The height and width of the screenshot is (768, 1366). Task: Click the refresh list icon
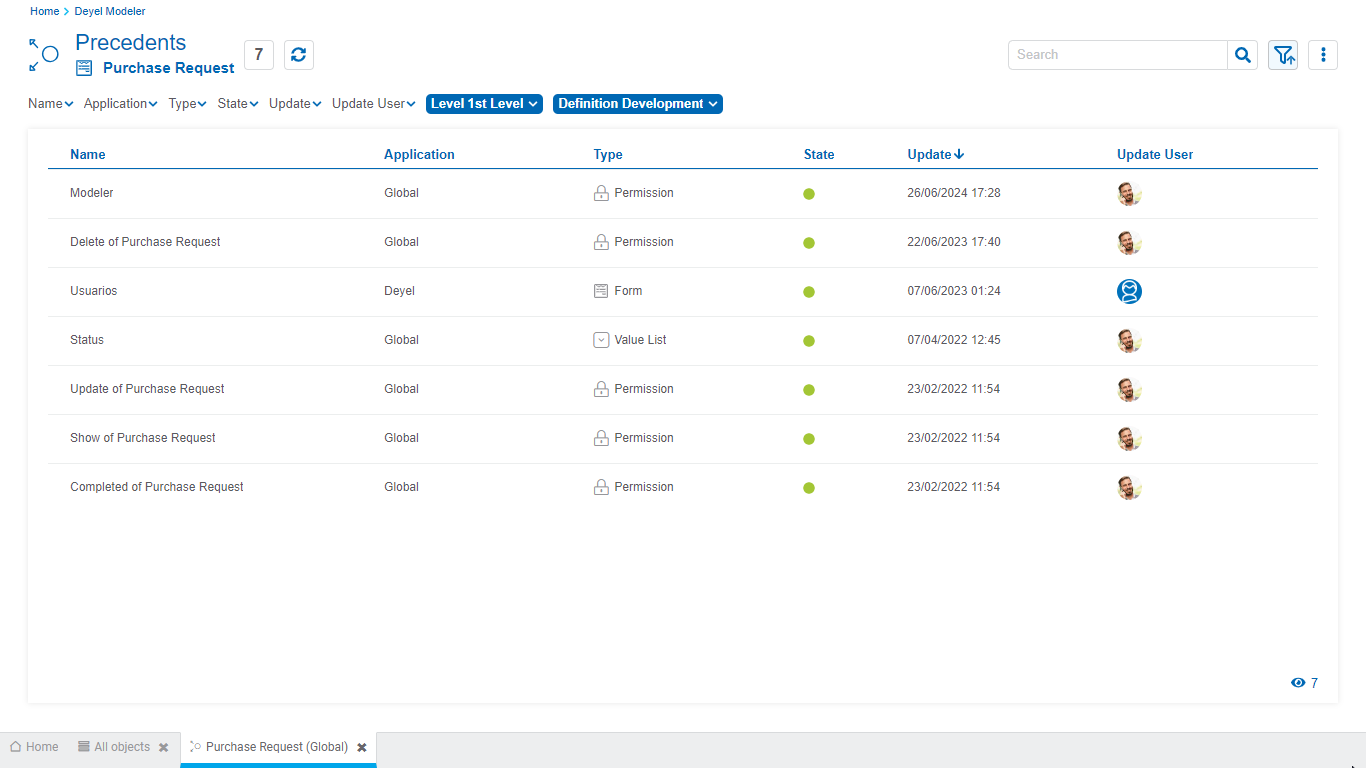298,55
